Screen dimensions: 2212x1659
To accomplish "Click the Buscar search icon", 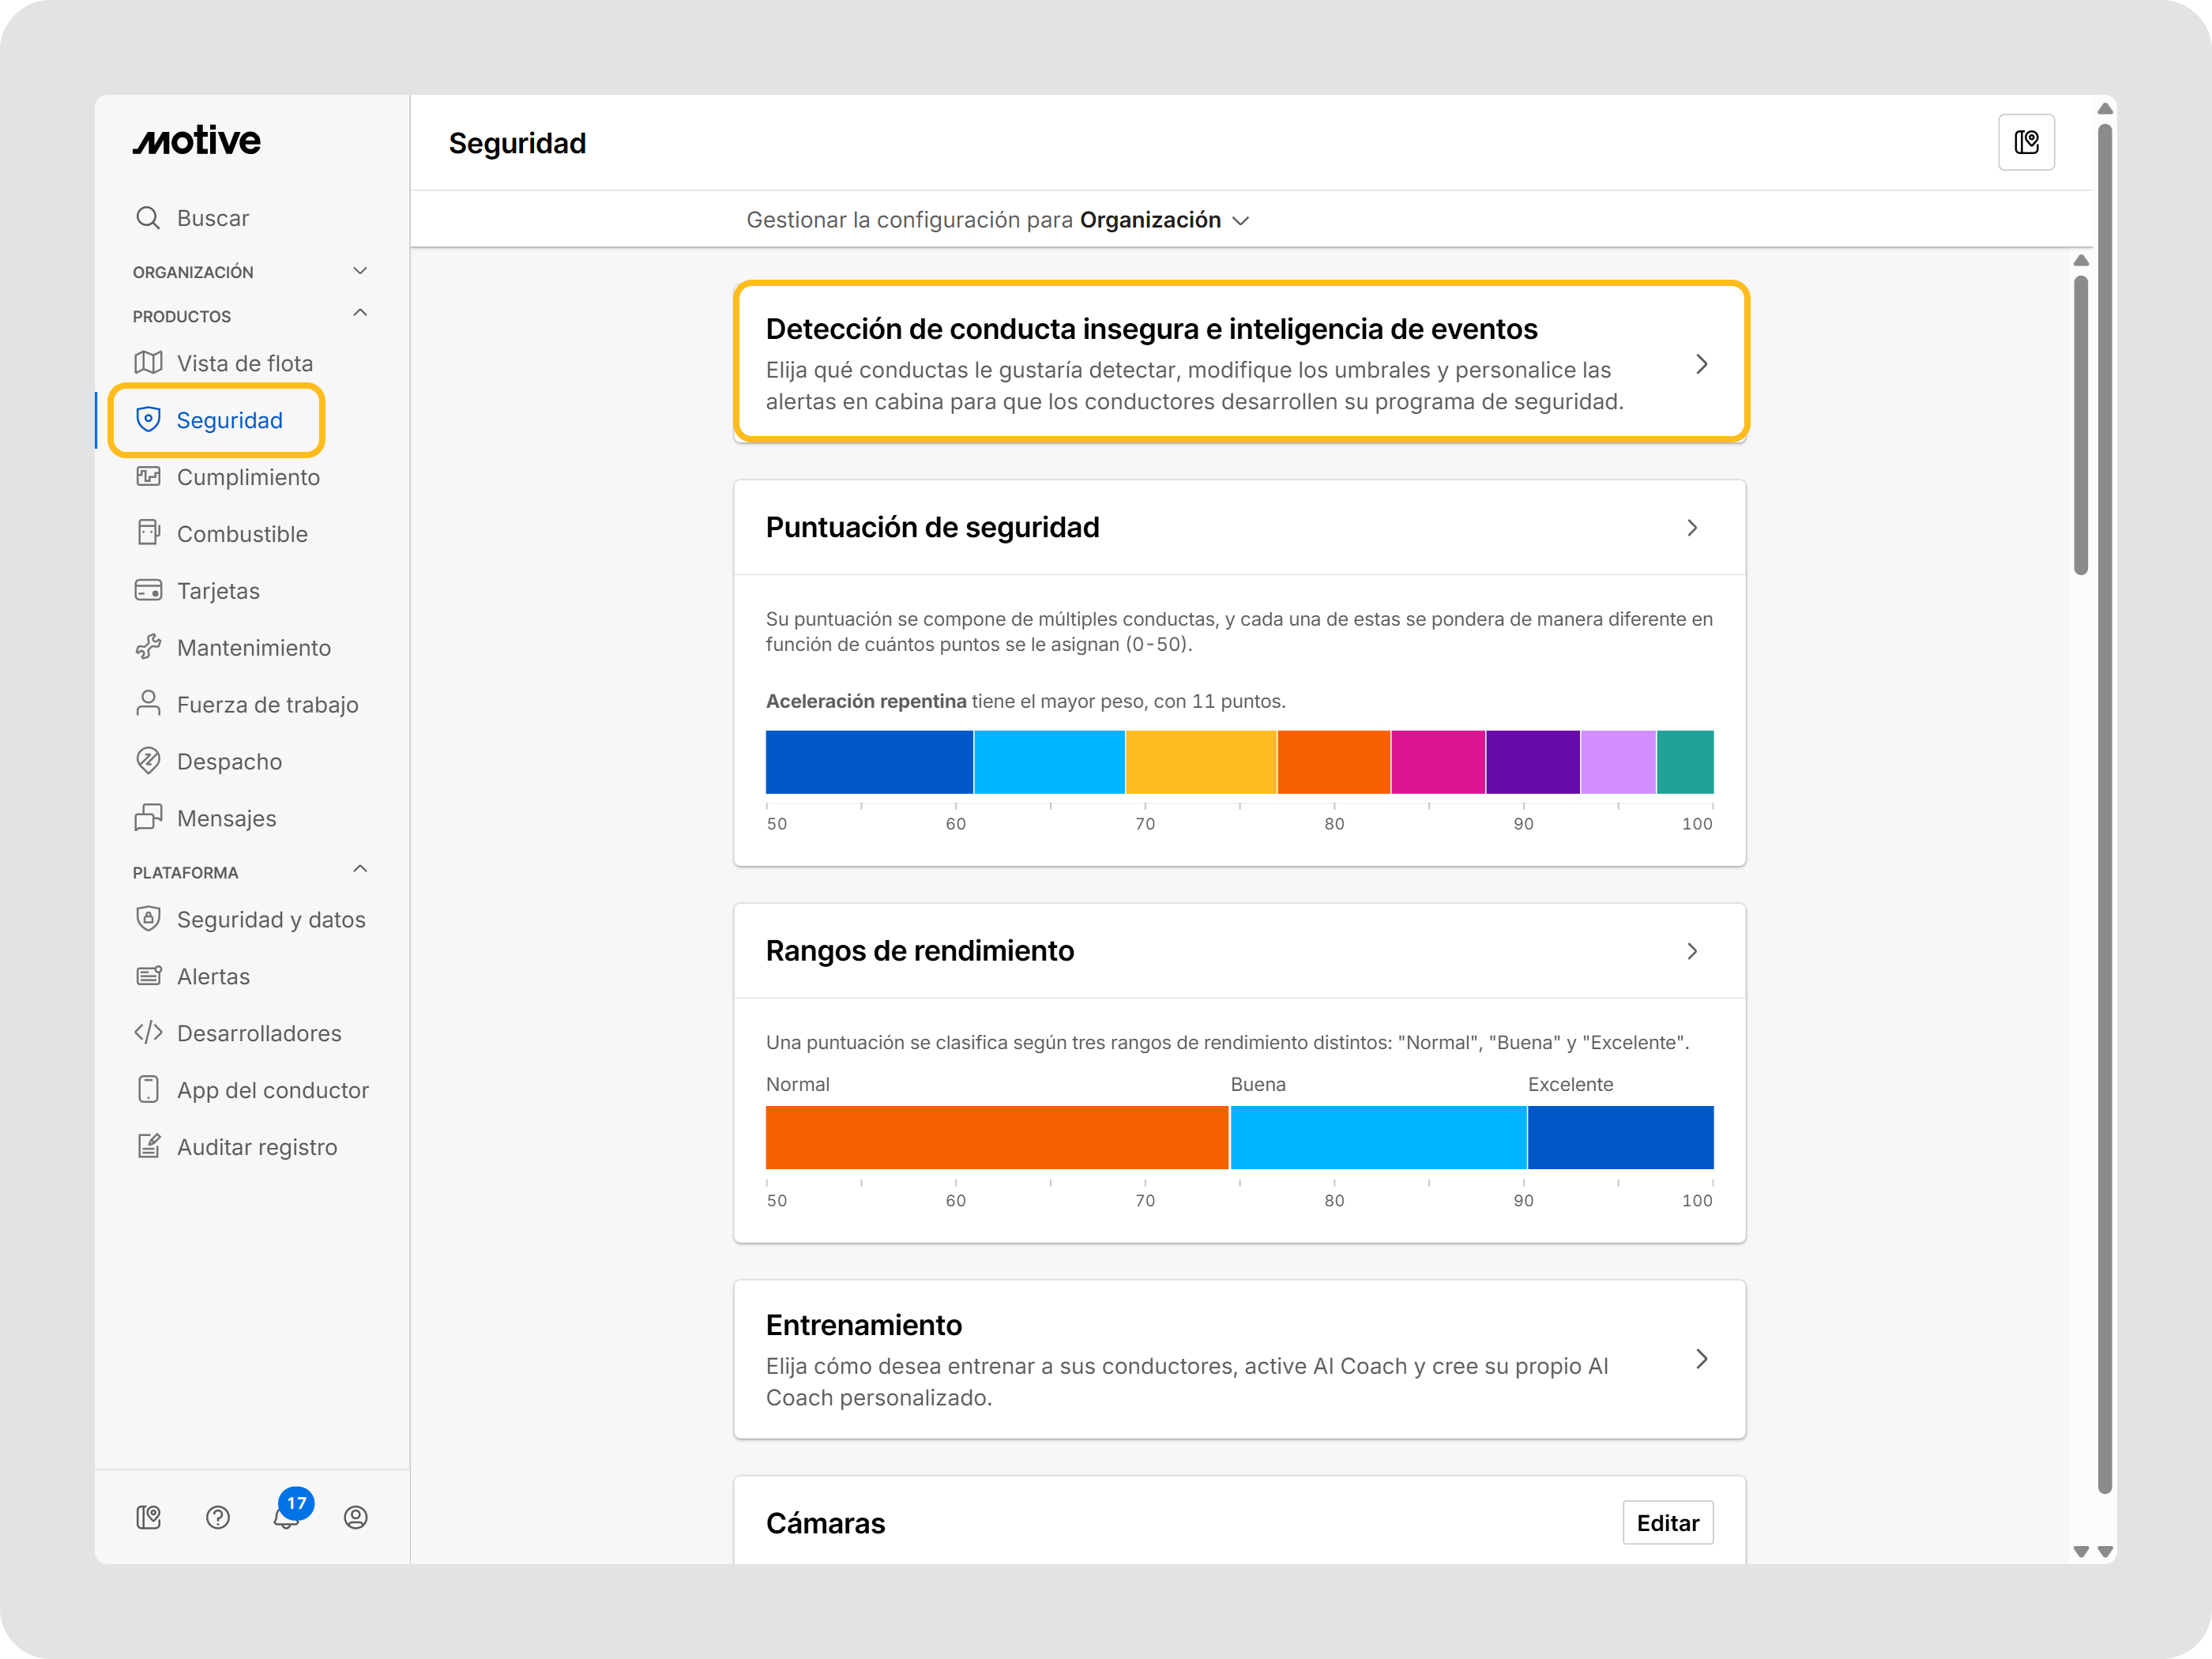I will [x=148, y=218].
